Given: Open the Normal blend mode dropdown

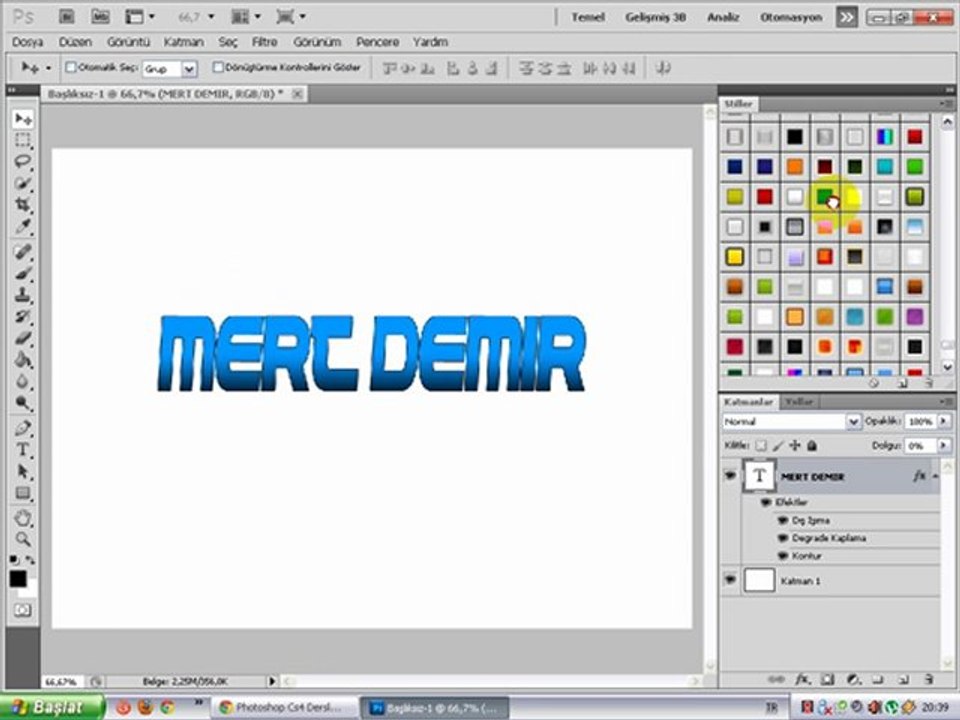Looking at the screenshot, I should (853, 421).
